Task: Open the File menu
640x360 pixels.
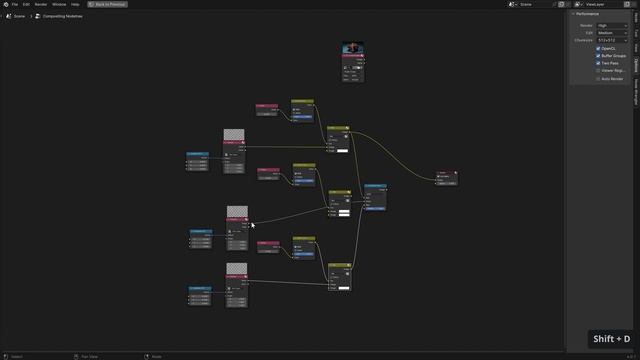Action: click(x=15, y=4)
